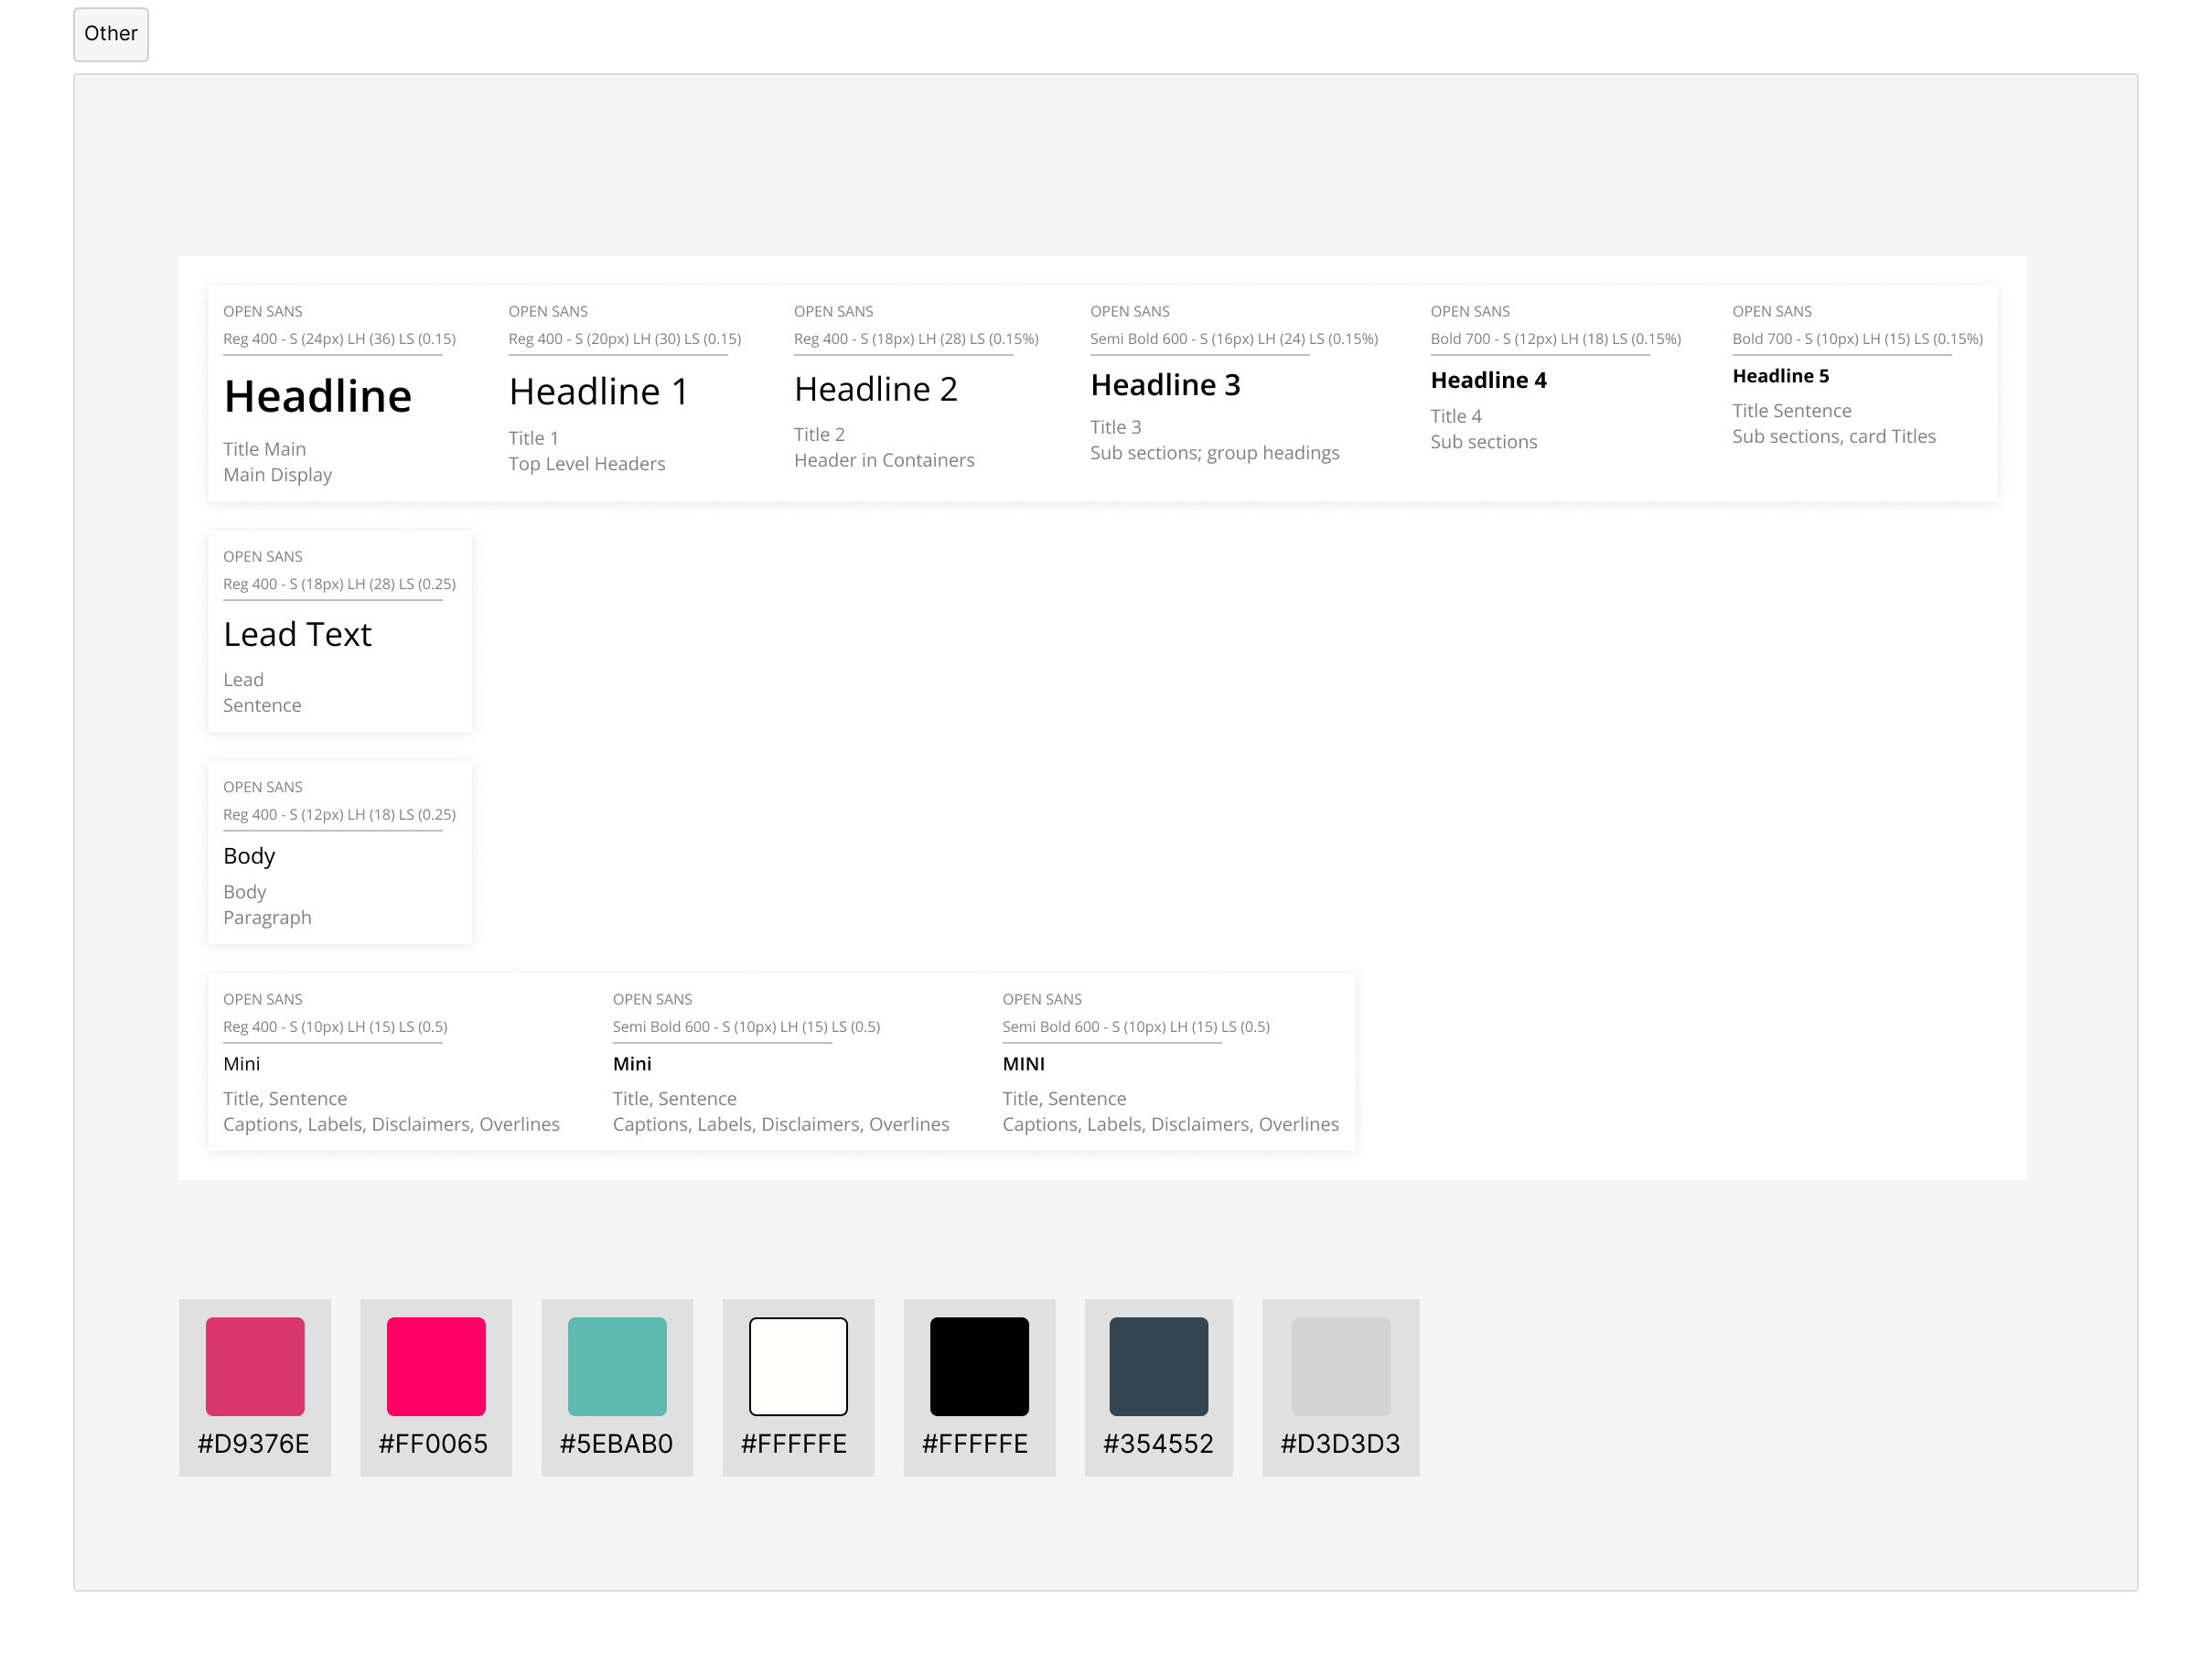This screenshot has height=1665, width=2212.
Task: Select the Body sample text heading
Action: [249, 856]
